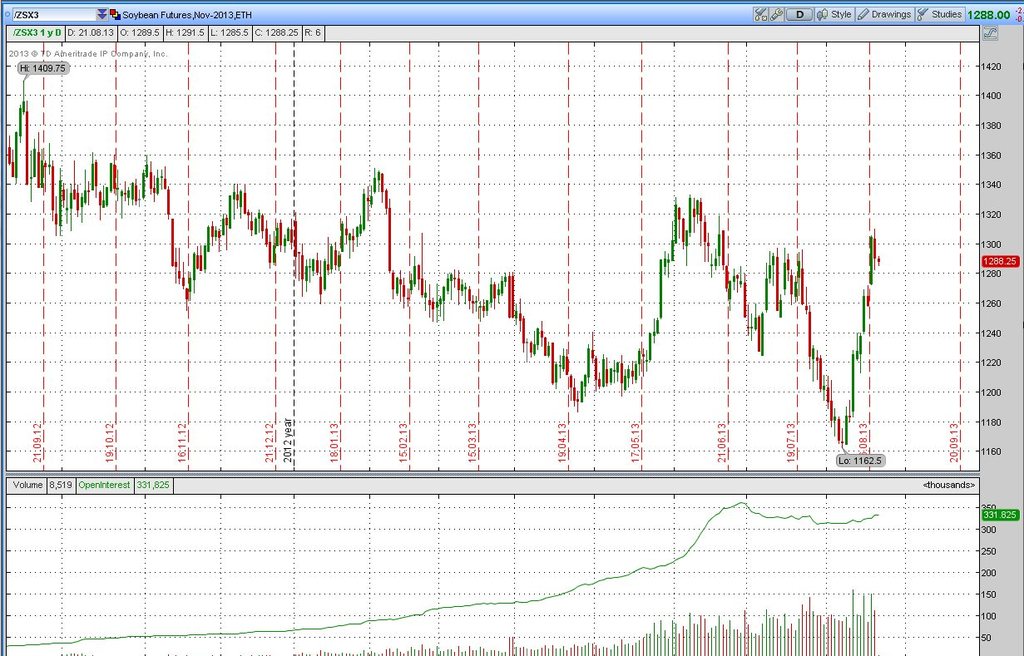
Task: Open the Studies menu
Action: click(946, 15)
